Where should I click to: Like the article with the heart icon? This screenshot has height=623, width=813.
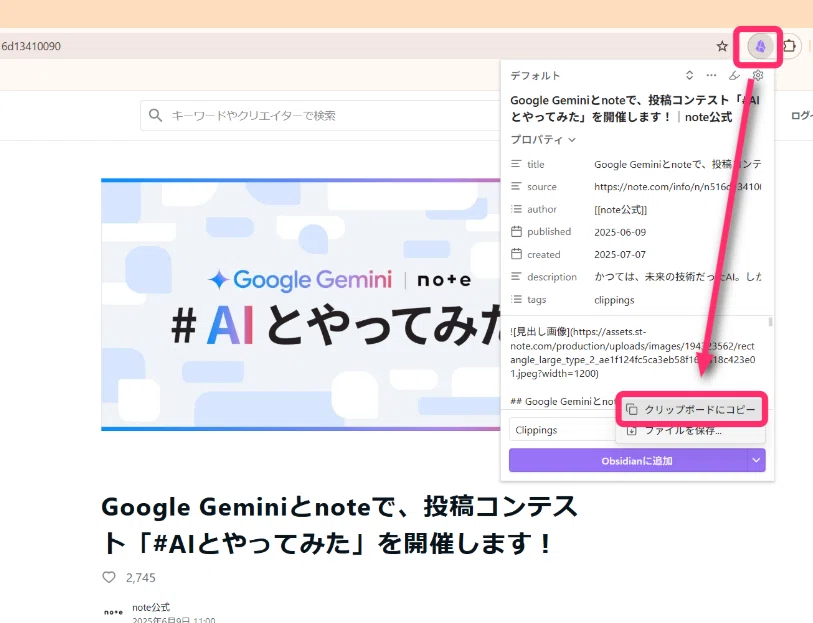[109, 577]
